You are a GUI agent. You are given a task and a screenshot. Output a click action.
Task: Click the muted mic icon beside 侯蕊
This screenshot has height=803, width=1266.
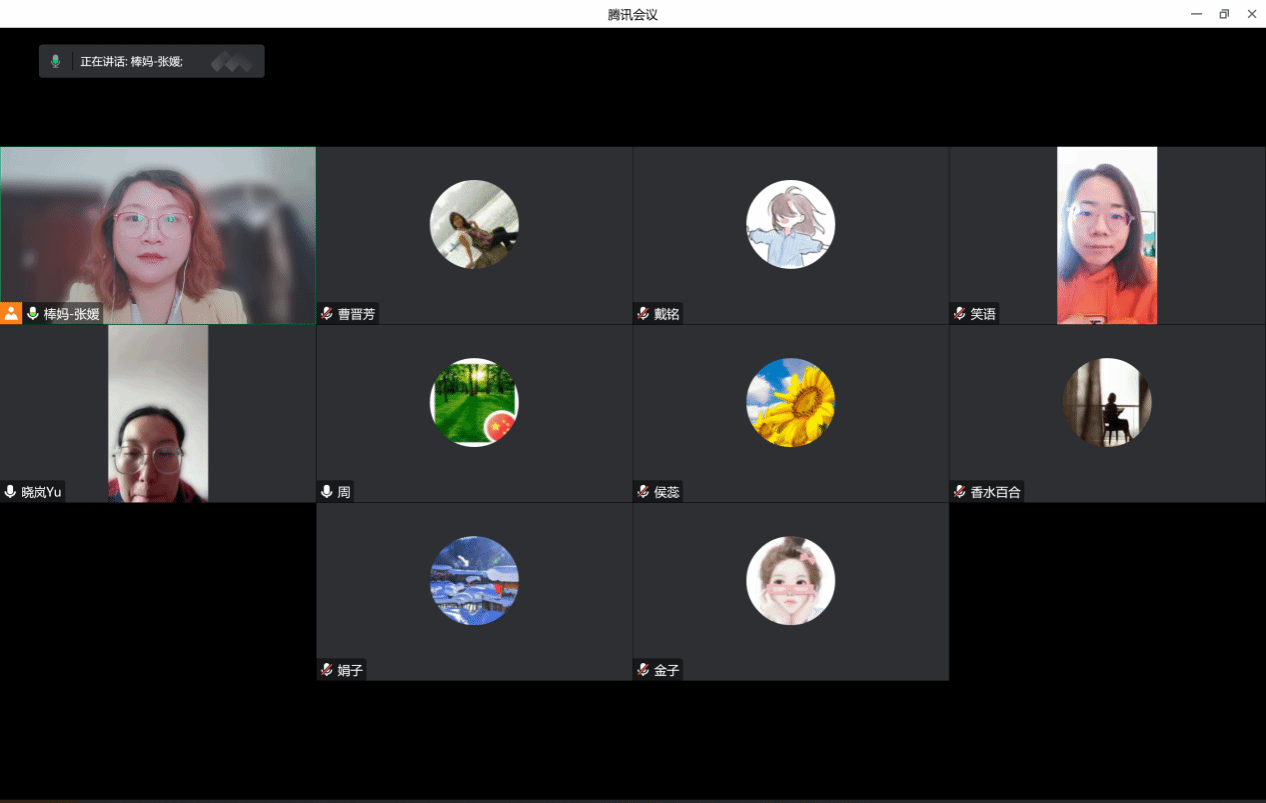coord(643,492)
